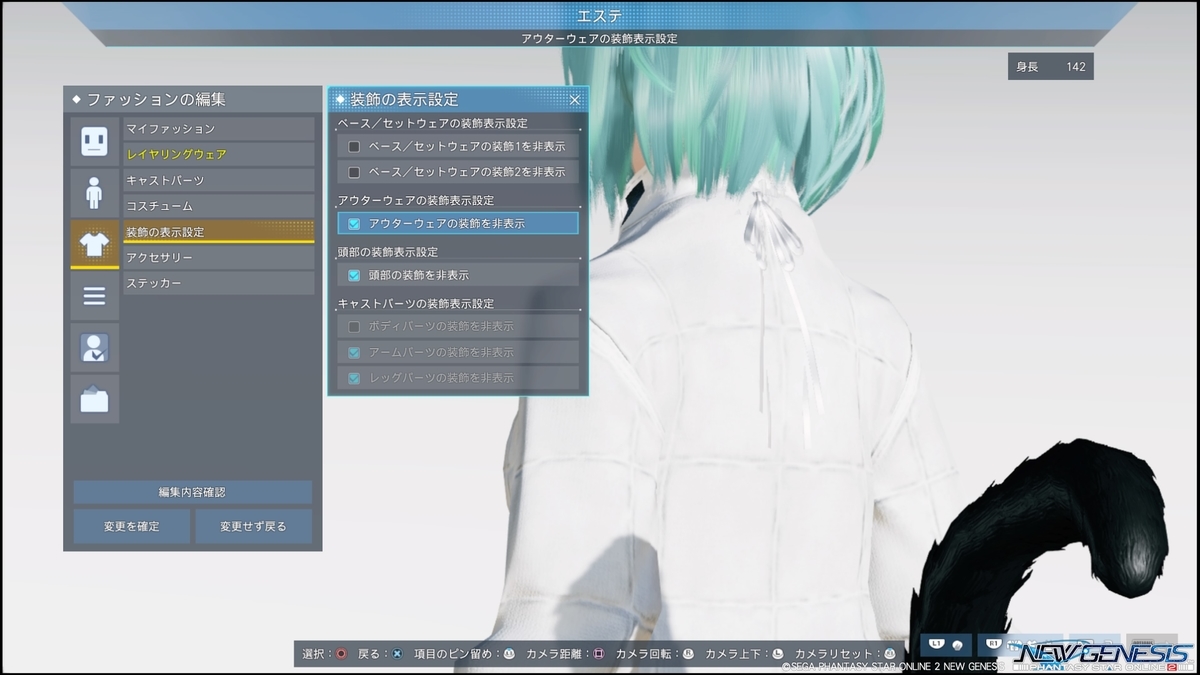
Task: Open アクセサリー menu entry
Action: (219, 258)
